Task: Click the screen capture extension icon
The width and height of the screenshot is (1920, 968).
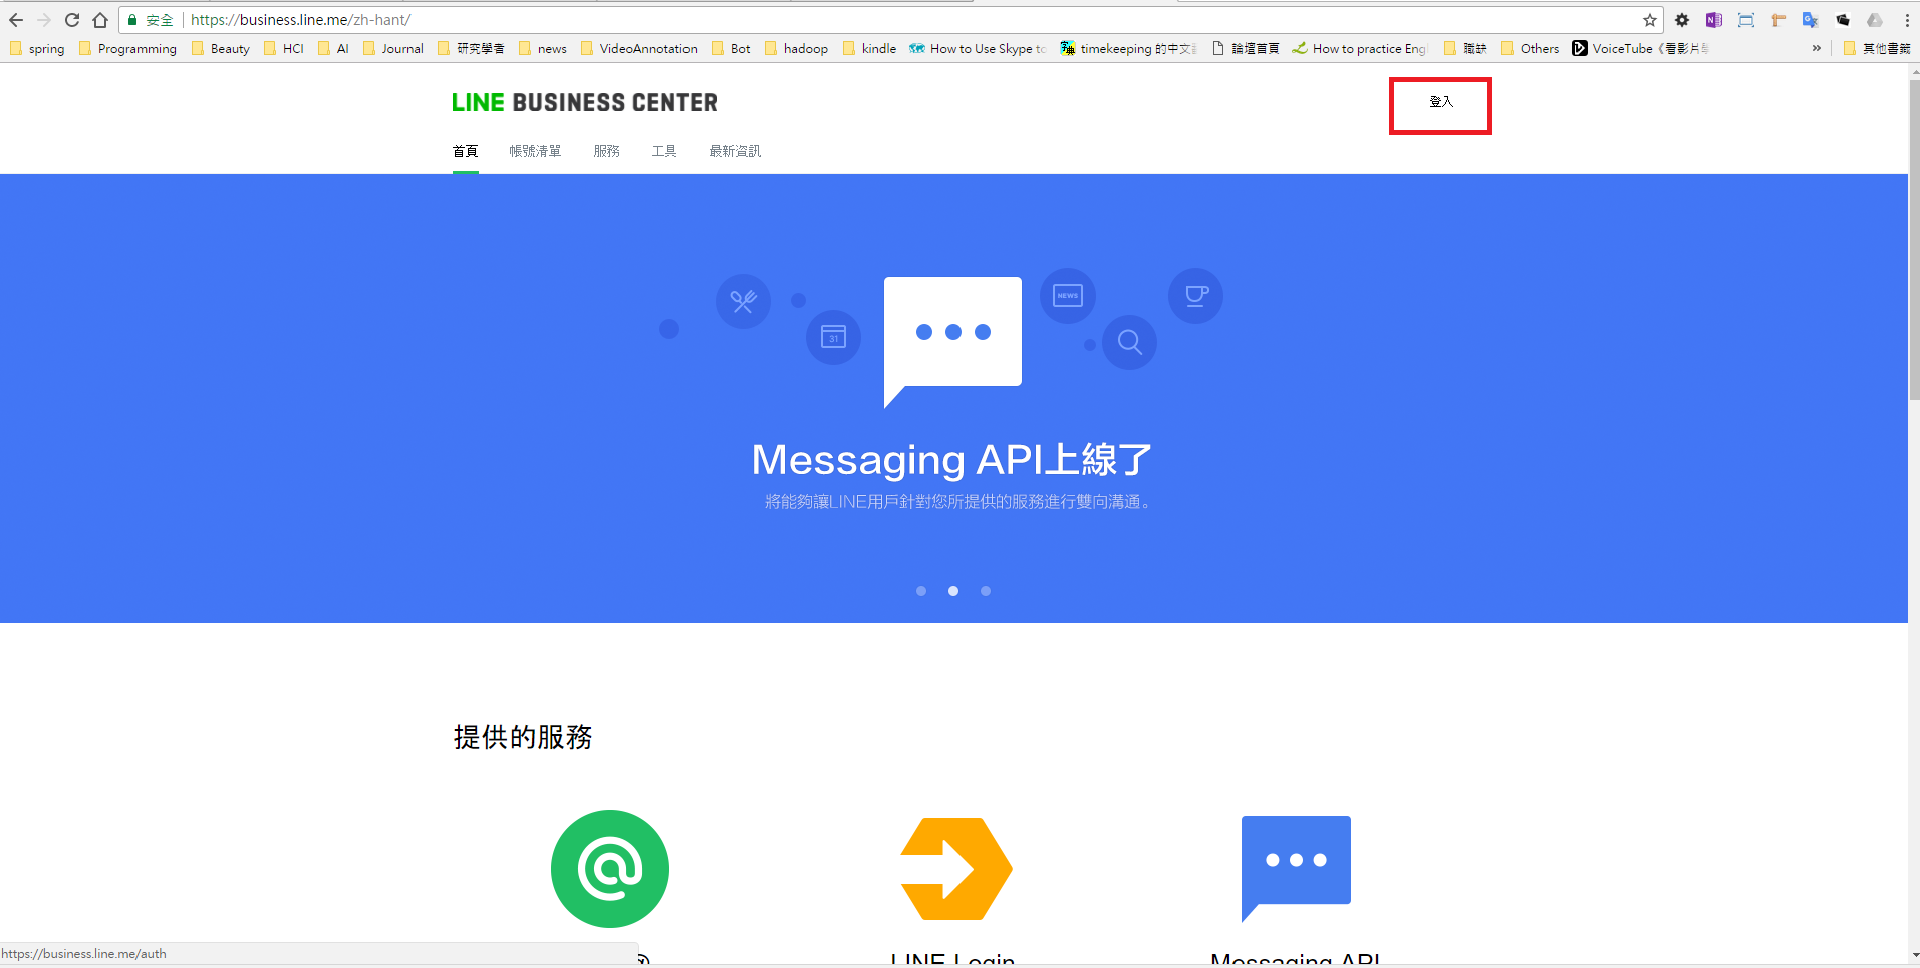Action: [x=1746, y=20]
